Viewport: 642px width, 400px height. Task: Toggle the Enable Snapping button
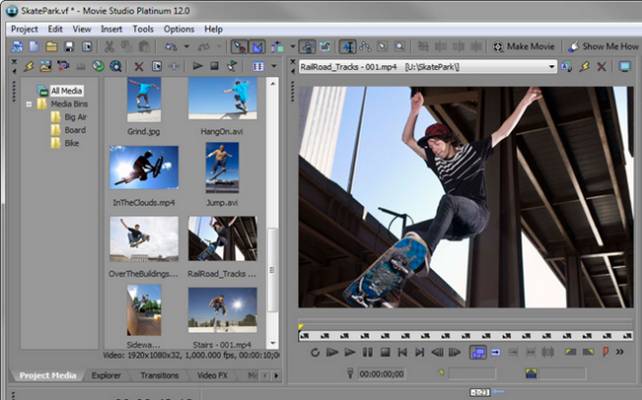(239, 46)
